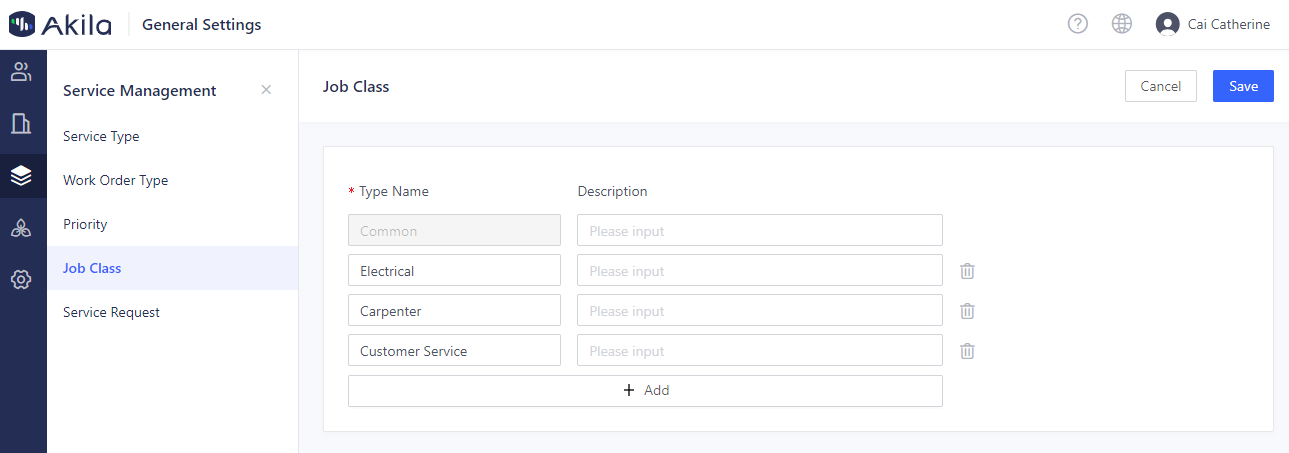Edit the Carpenter type name field
Screen dimensions: 1289x453
click(454, 310)
